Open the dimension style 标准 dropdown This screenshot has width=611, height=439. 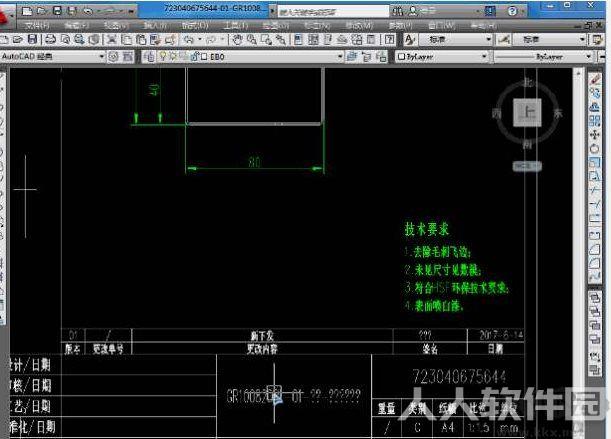549,39
